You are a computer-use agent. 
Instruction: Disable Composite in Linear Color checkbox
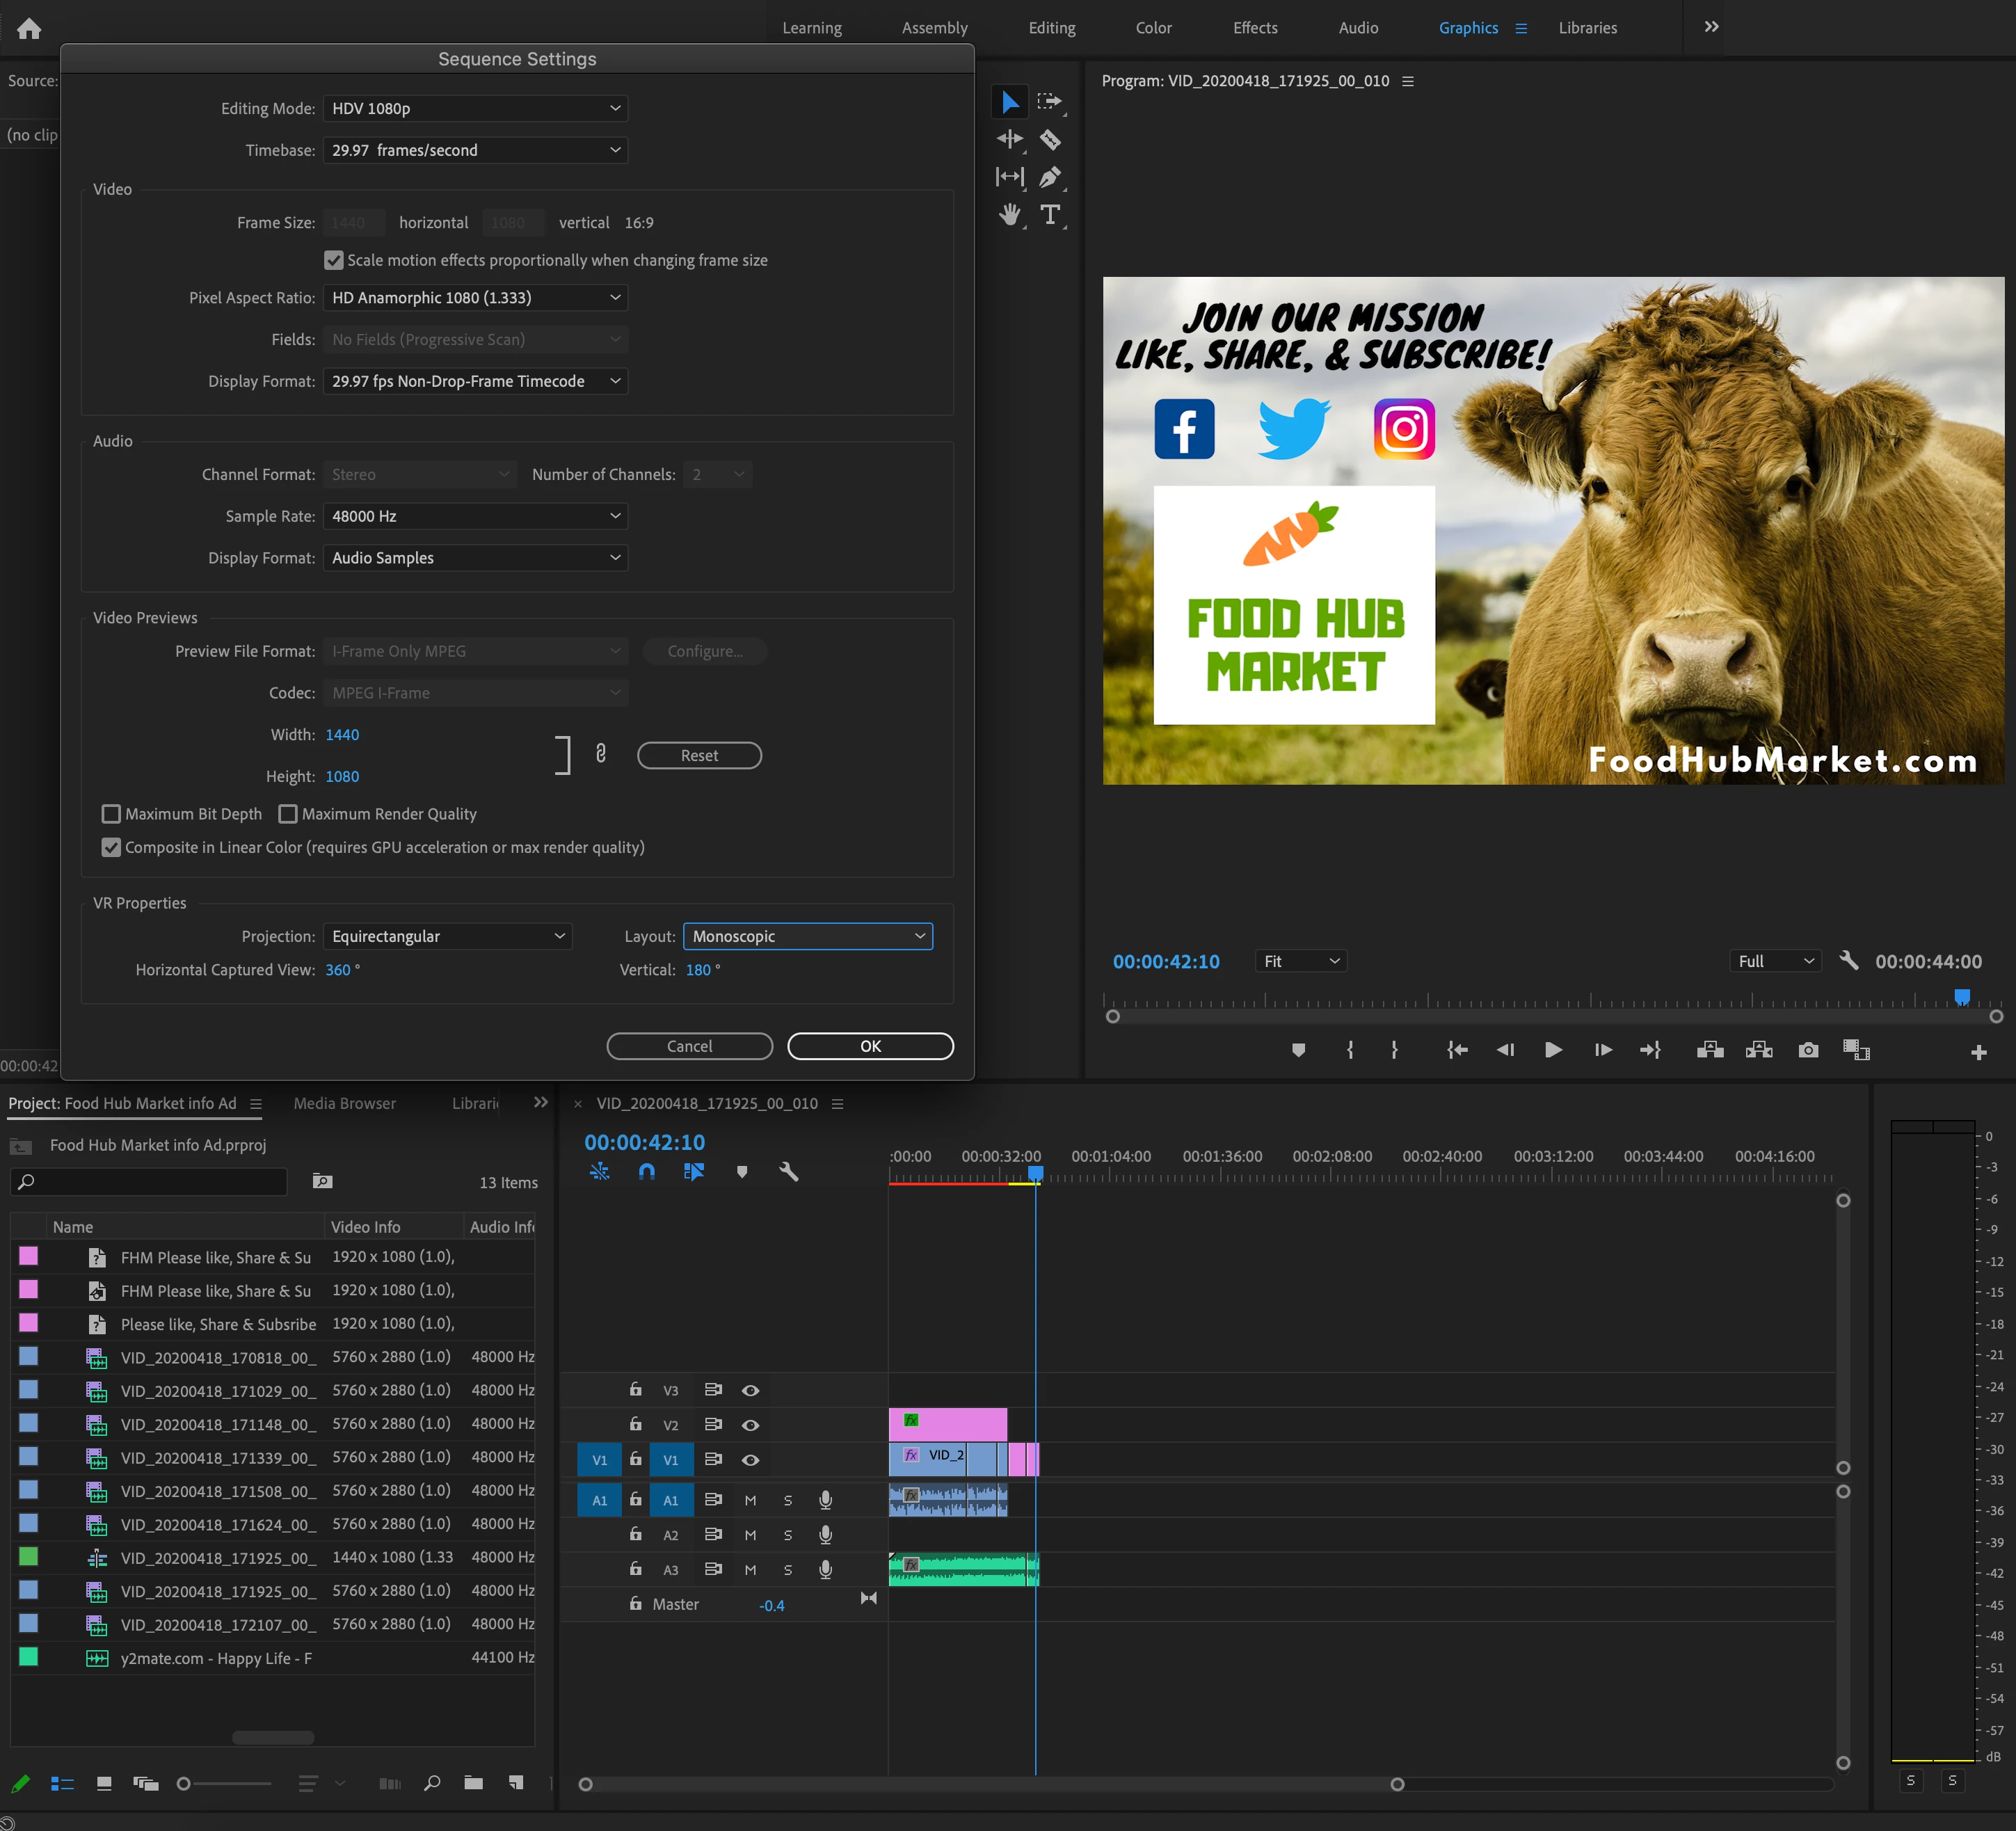click(111, 847)
